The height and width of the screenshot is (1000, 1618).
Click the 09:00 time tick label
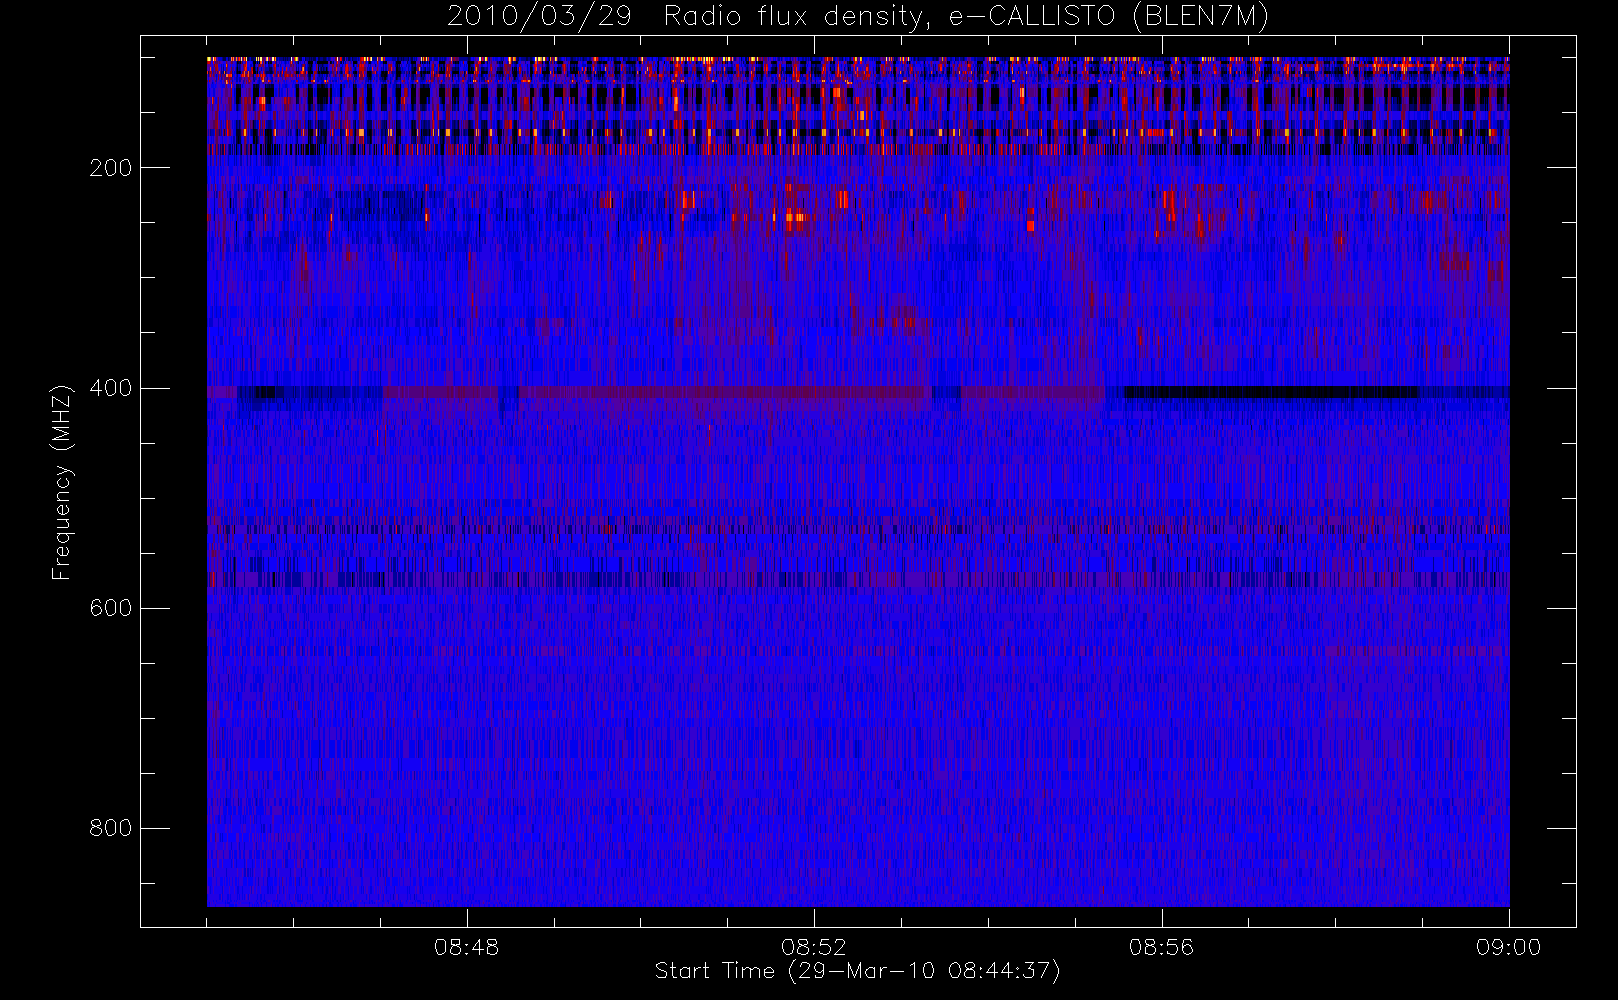pos(1508,947)
